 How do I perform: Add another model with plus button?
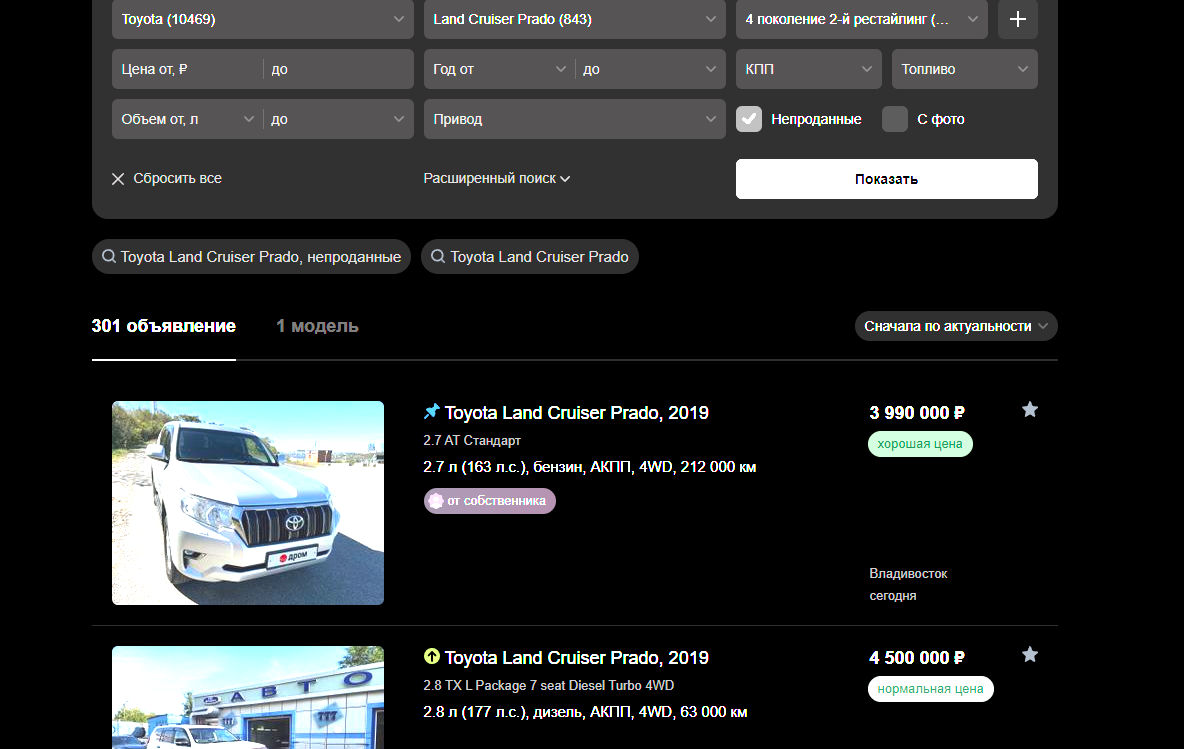pos(1017,19)
